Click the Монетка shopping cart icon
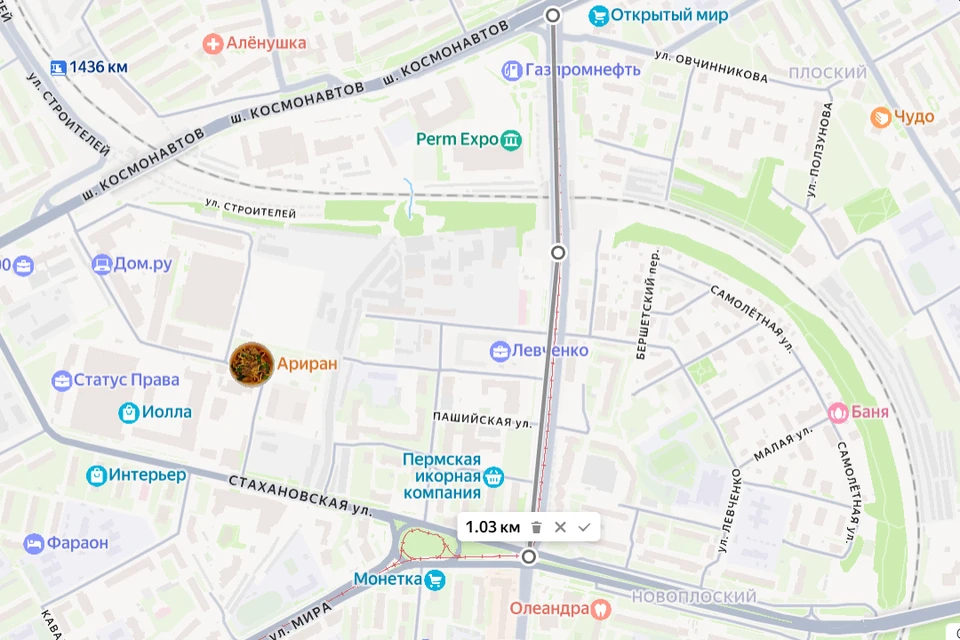Image resolution: width=960 pixels, height=640 pixels. coord(435,580)
